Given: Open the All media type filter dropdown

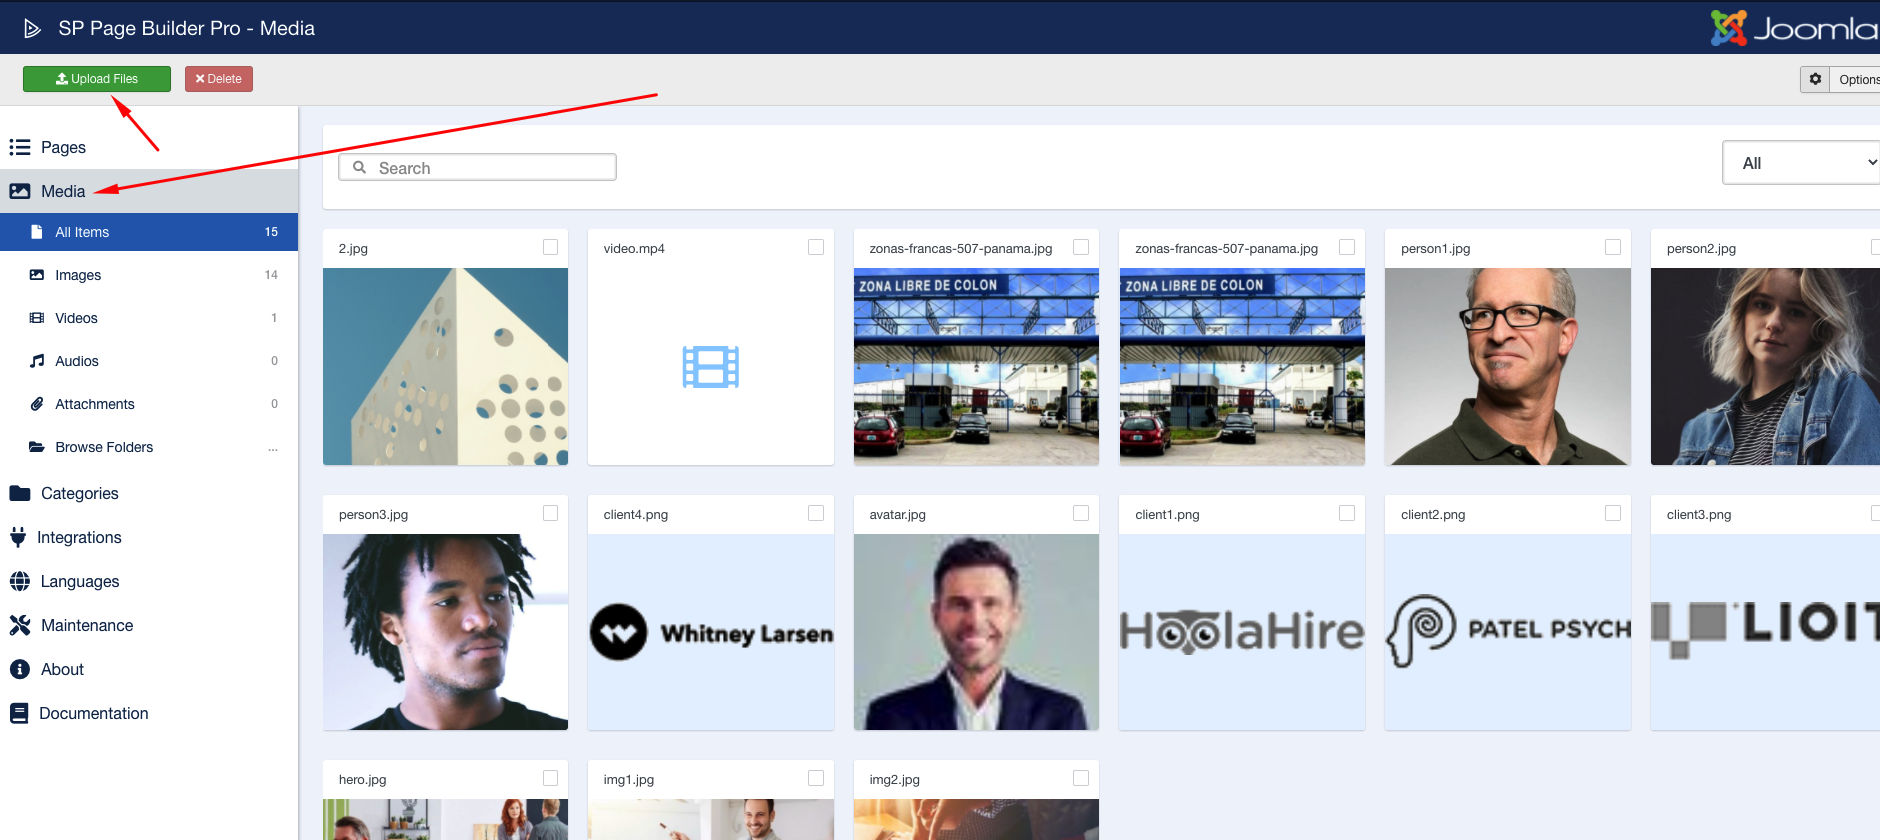Looking at the screenshot, I should click(x=1801, y=163).
